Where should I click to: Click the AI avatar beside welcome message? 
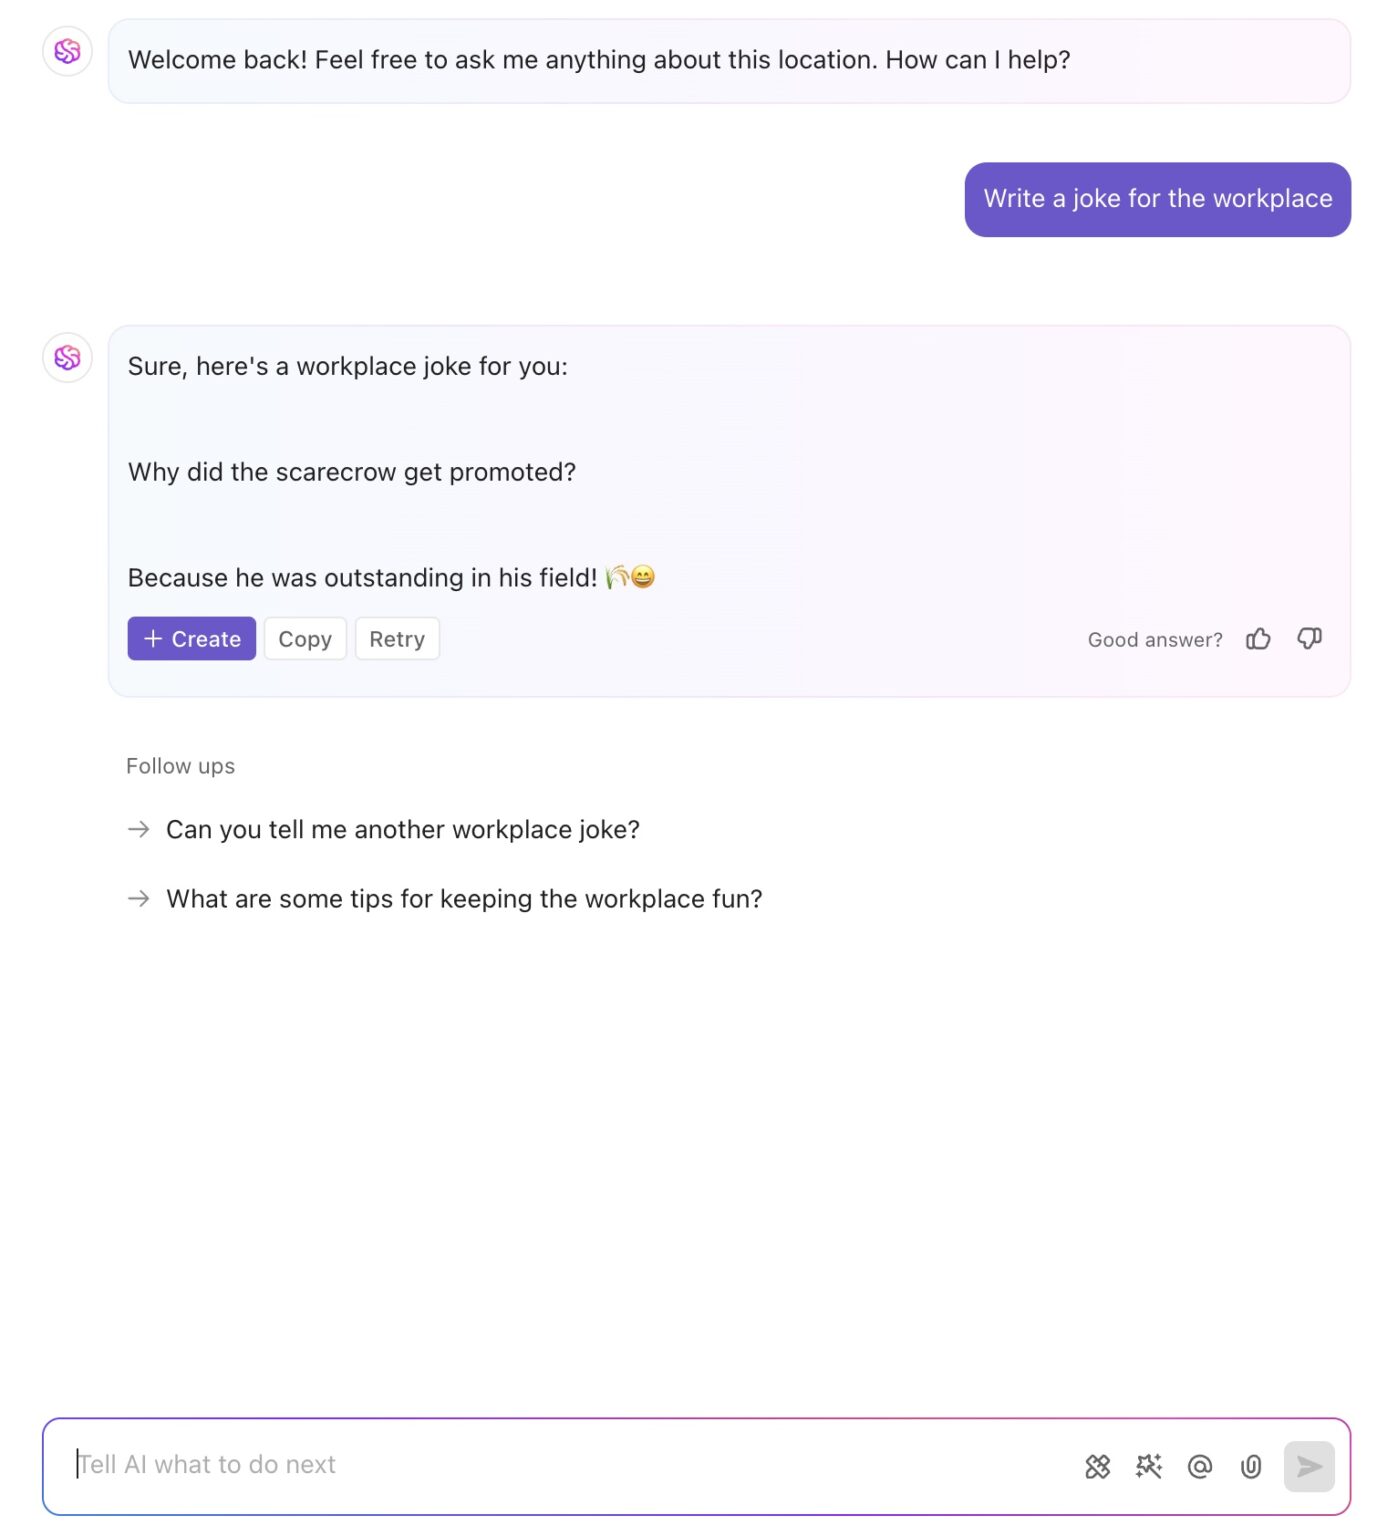67,51
